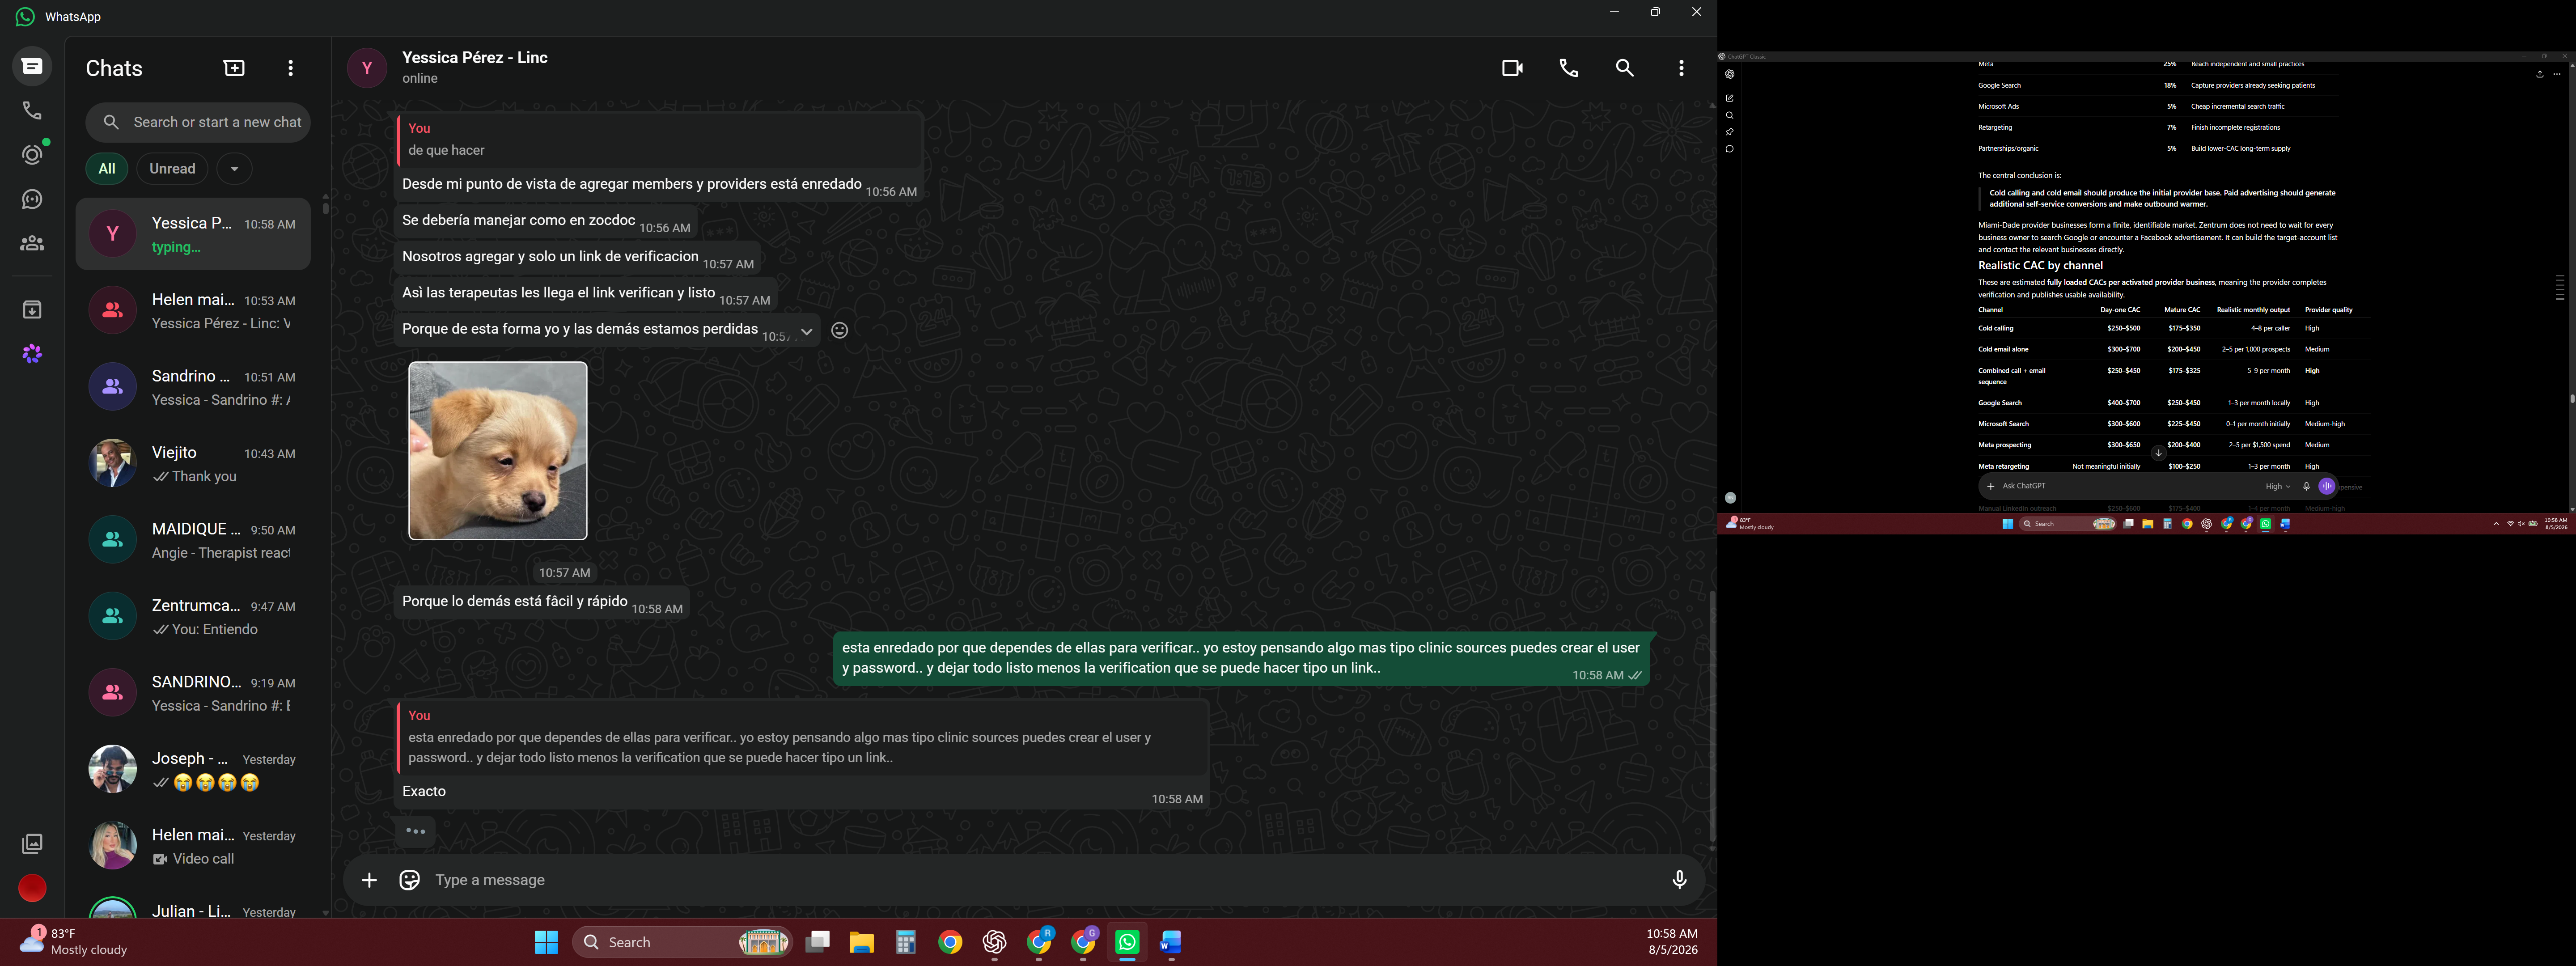Start a video call with Yessica Pérez

[1512, 68]
